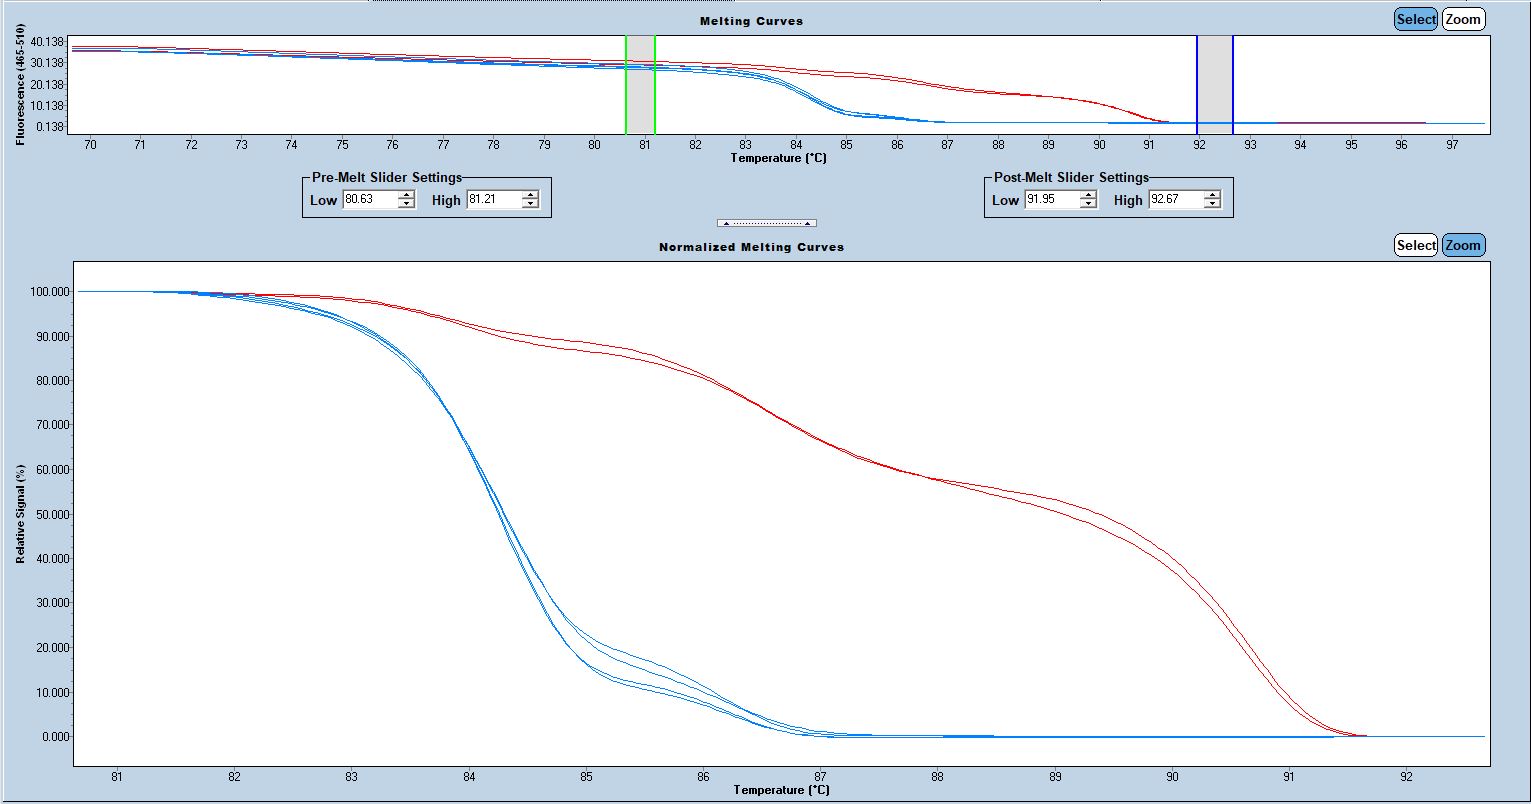The image size is (1531, 804).
Task: Increase Pre-Melt High value with up arrow
Action: [530, 196]
